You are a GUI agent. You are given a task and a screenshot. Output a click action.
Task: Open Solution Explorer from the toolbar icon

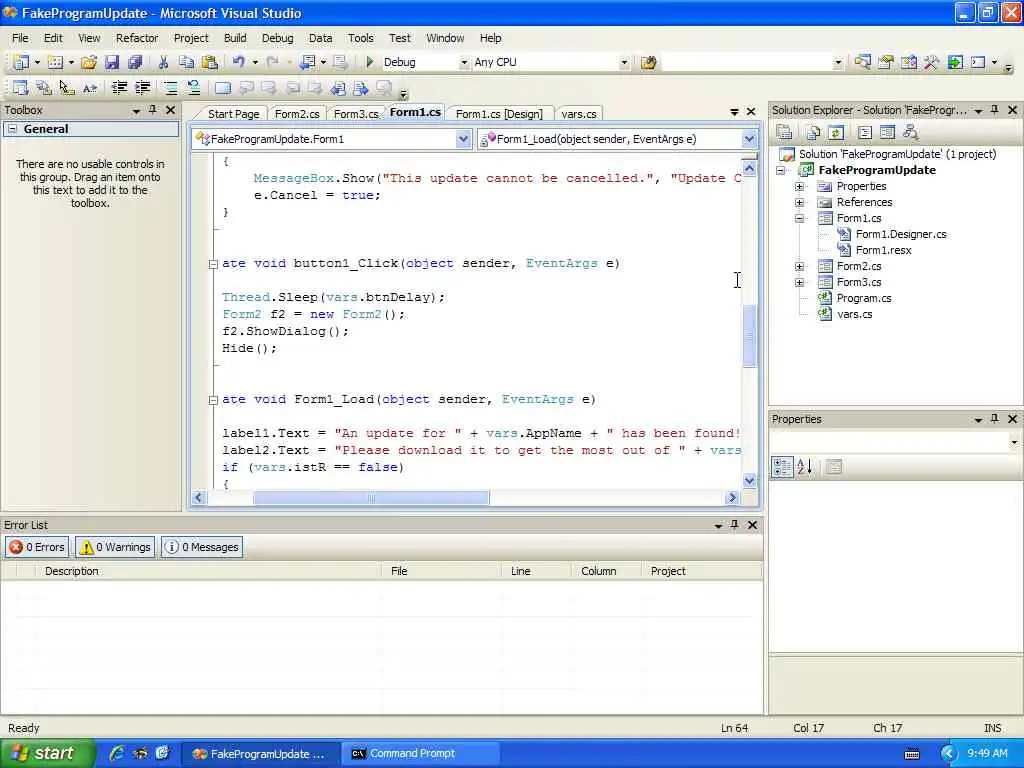pos(862,63)
